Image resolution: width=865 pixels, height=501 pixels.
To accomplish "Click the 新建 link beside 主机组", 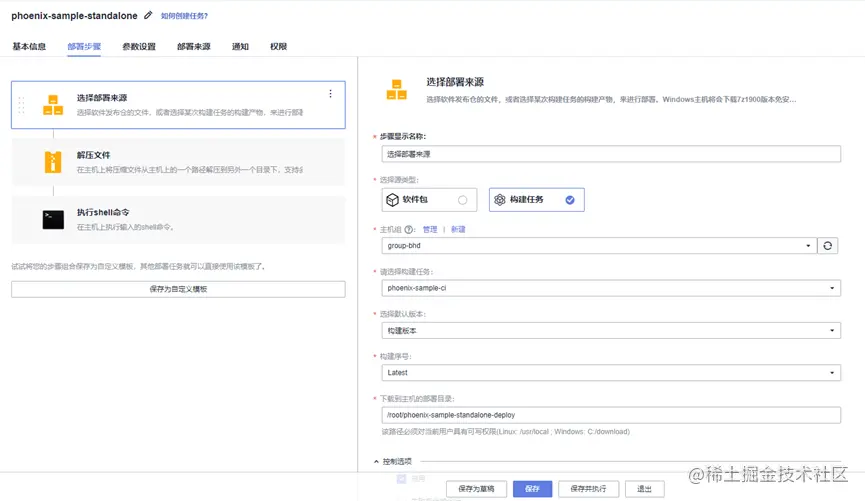I will 458,230.
